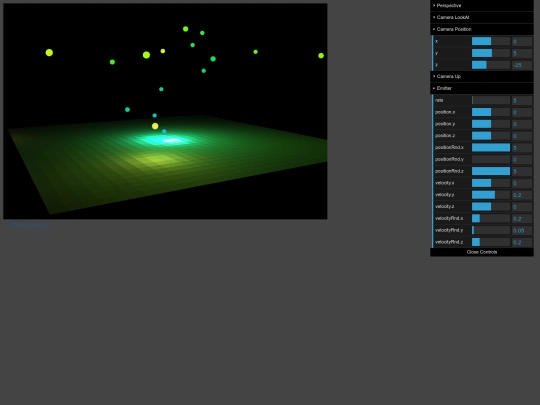Focus the velocityRnd.y value field showing 0.05
Screen dimensions: 540x405
tap(522, 230)
